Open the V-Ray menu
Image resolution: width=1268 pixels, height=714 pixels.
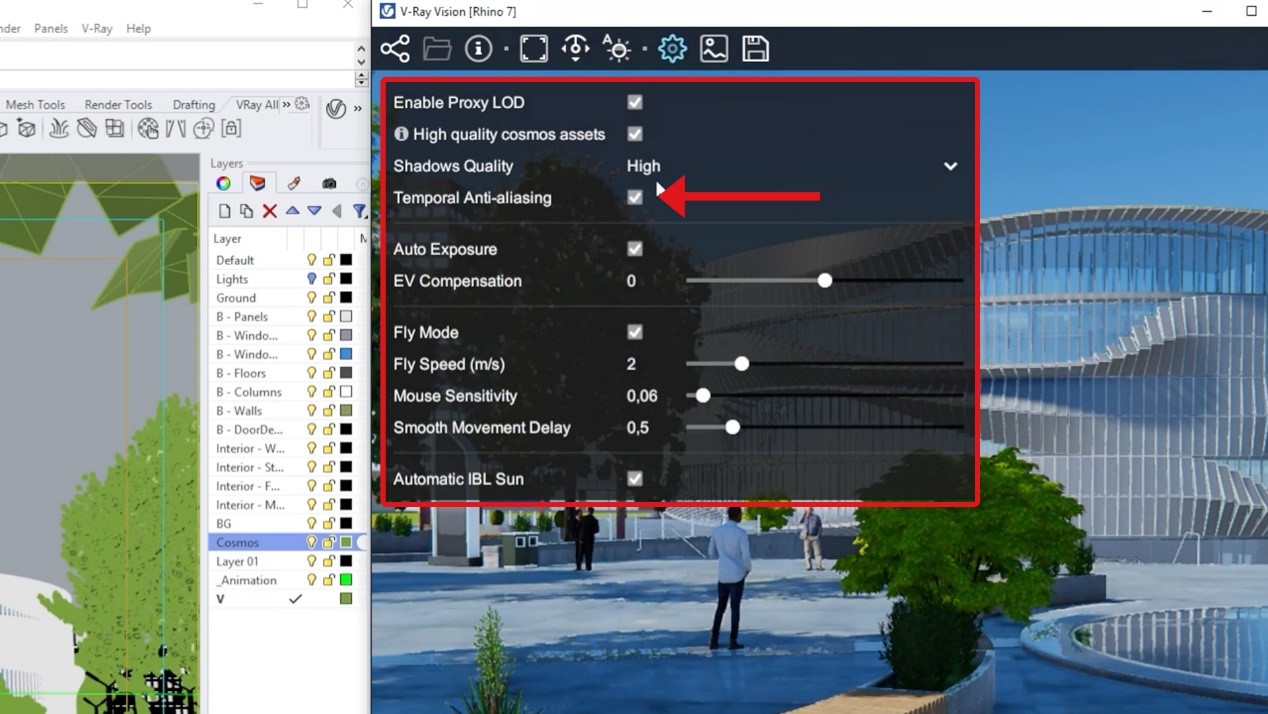[x=97, y=28]
